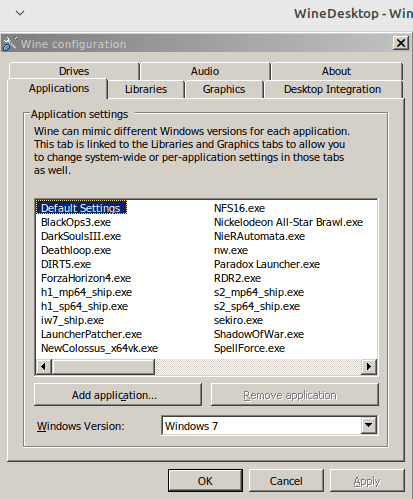Viewport: 413px width, 499px height.
Task: Pick ForzaHorizon4.exe in the list
Action: pos(86,278)
